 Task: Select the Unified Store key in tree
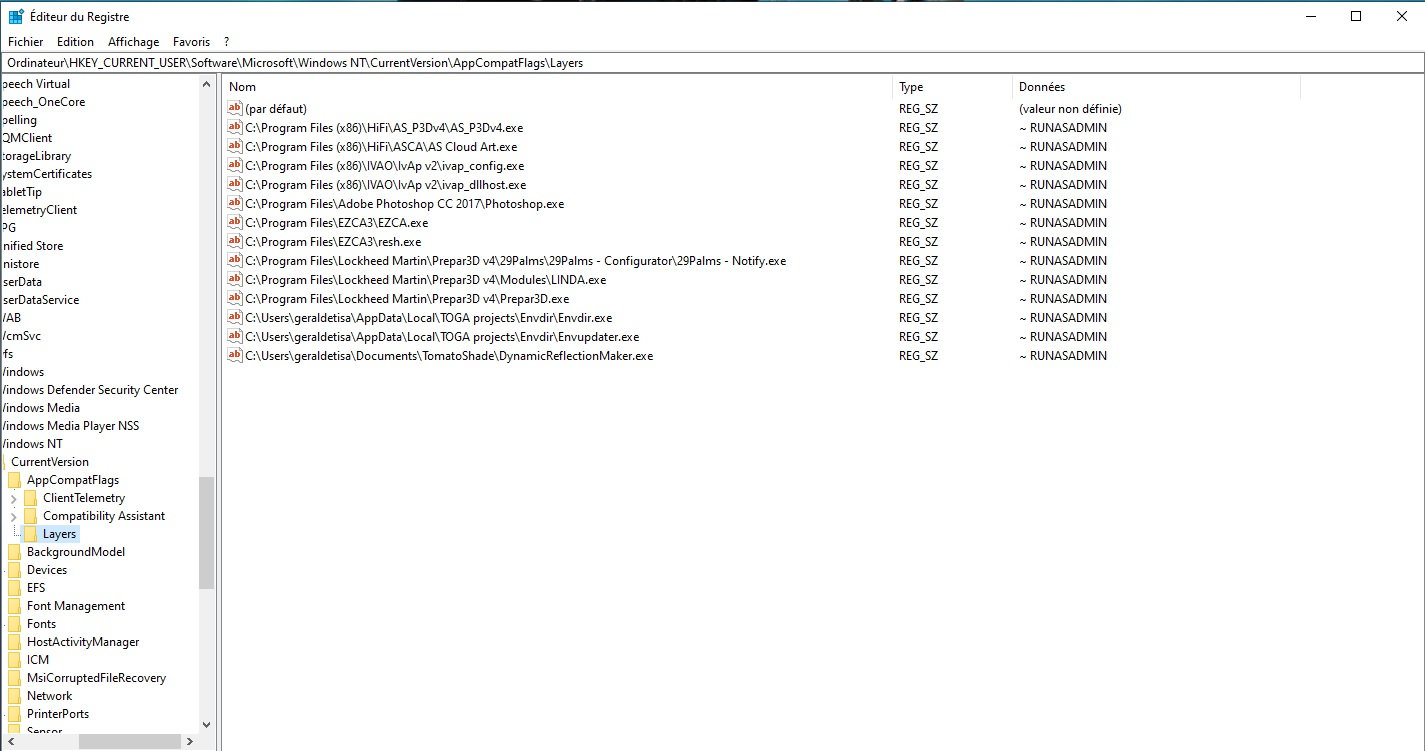click(x=32, y=246)
